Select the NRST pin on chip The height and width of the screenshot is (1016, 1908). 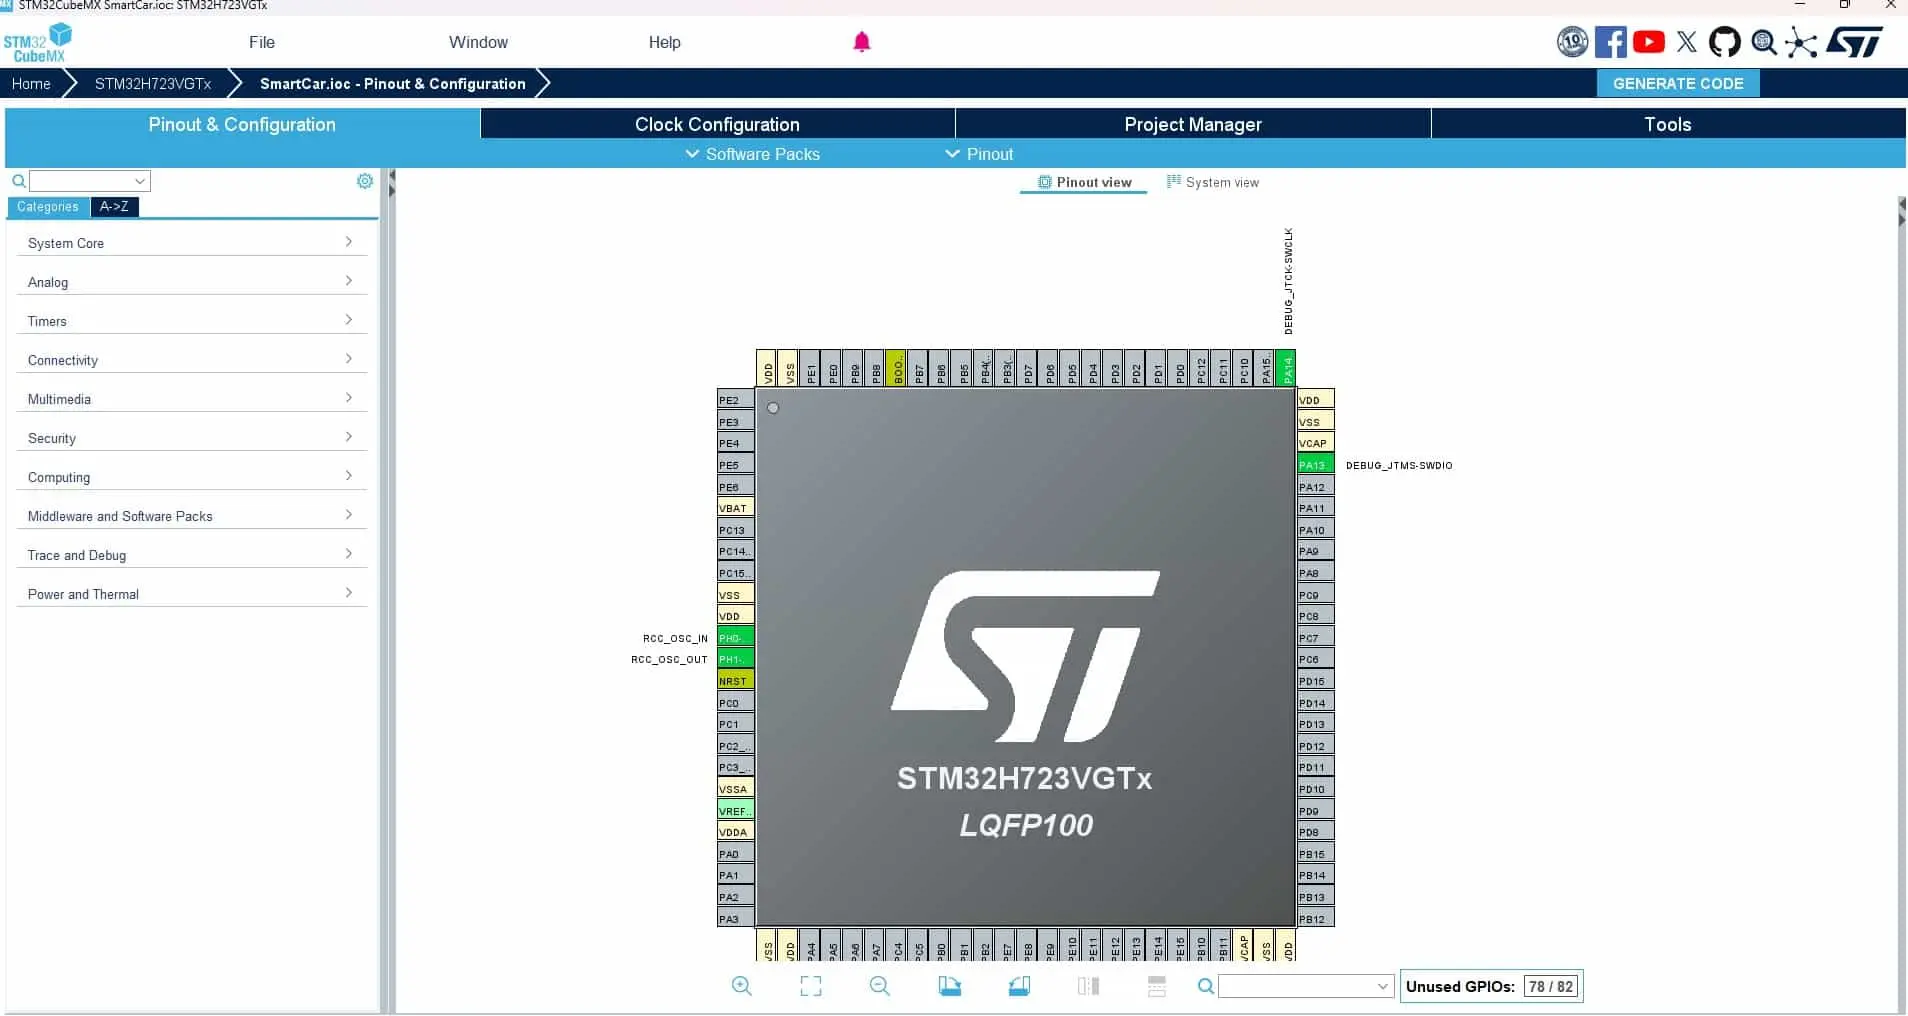tap(736, 681)
